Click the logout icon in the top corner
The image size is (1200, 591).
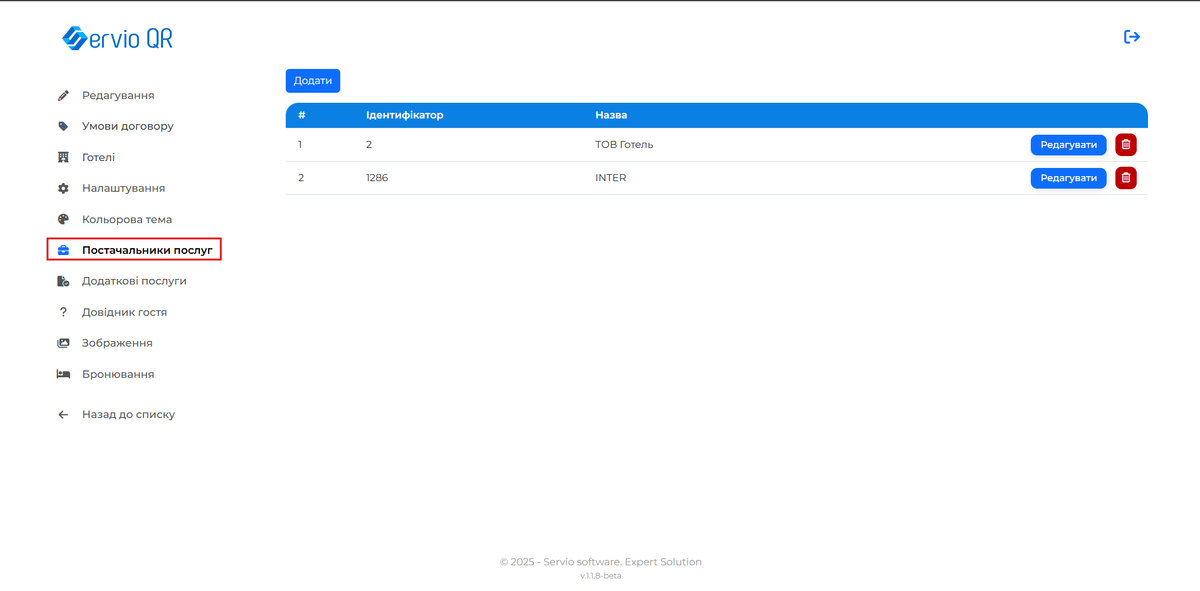pos(1132,36)
